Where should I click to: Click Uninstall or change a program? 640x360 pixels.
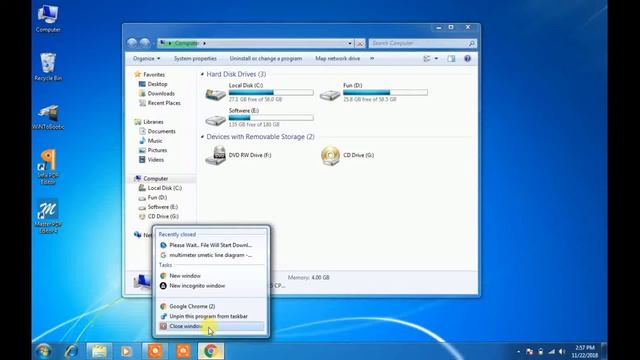point(266,59)
